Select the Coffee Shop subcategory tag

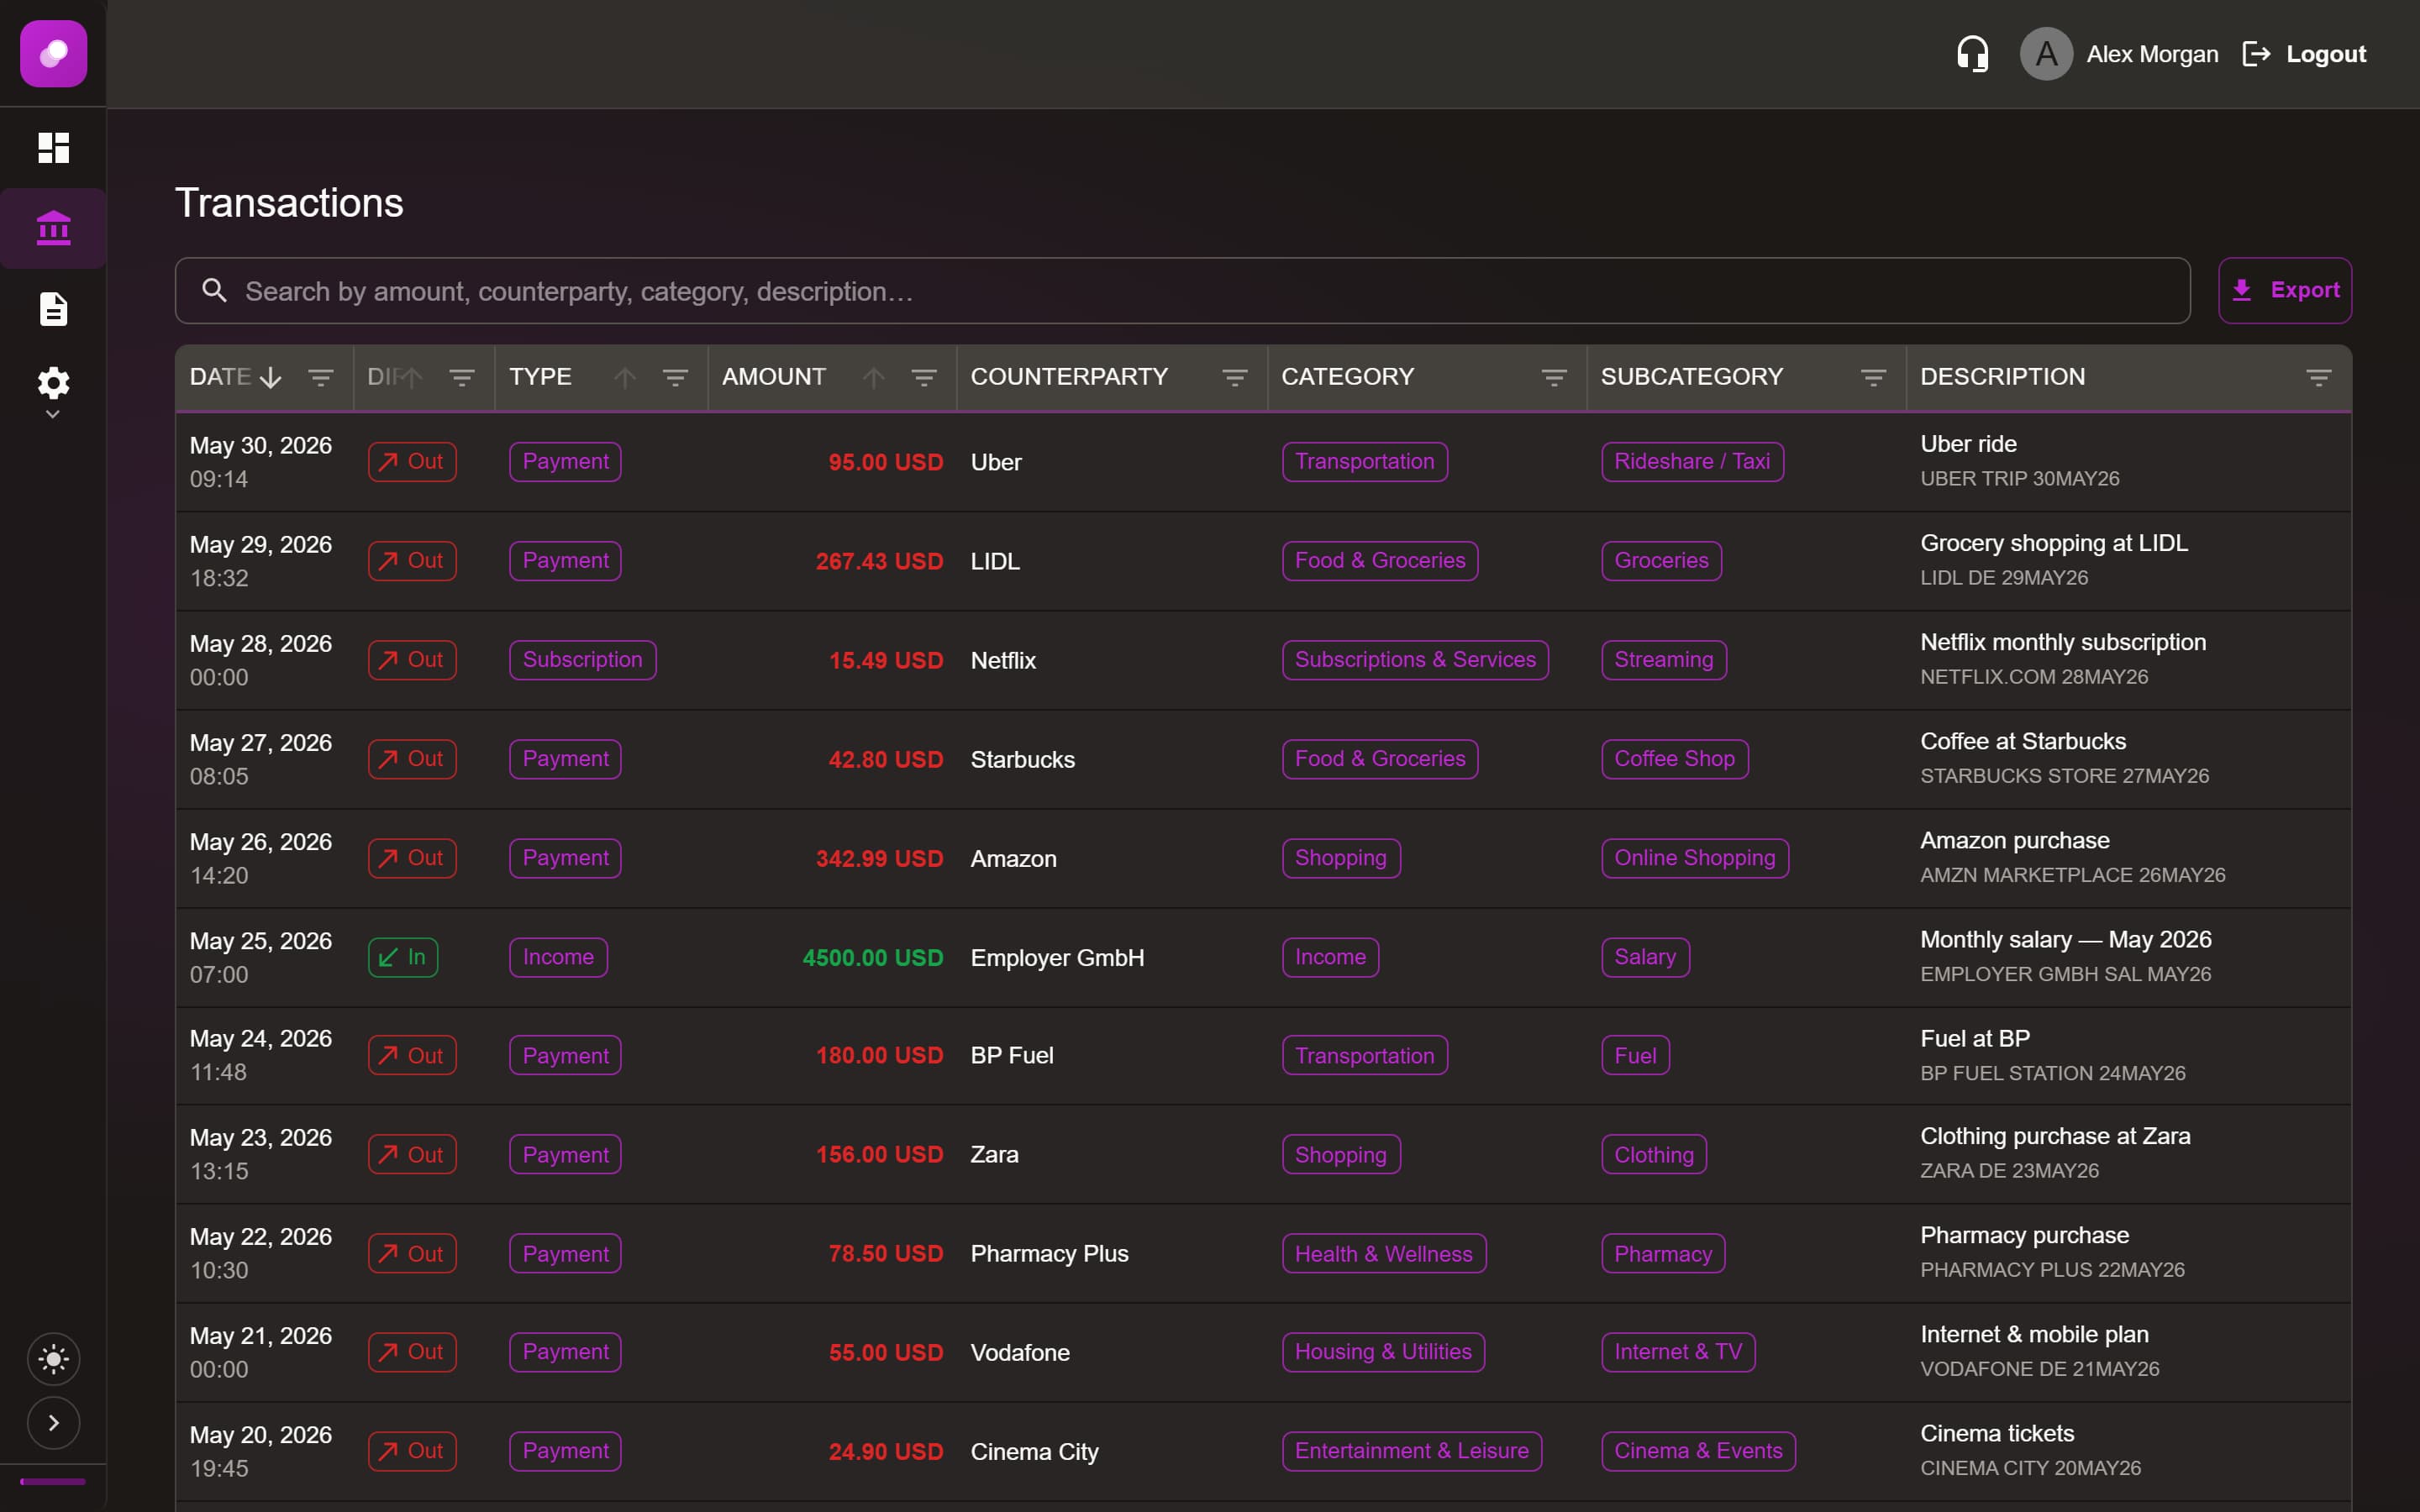coord(1674,759)
